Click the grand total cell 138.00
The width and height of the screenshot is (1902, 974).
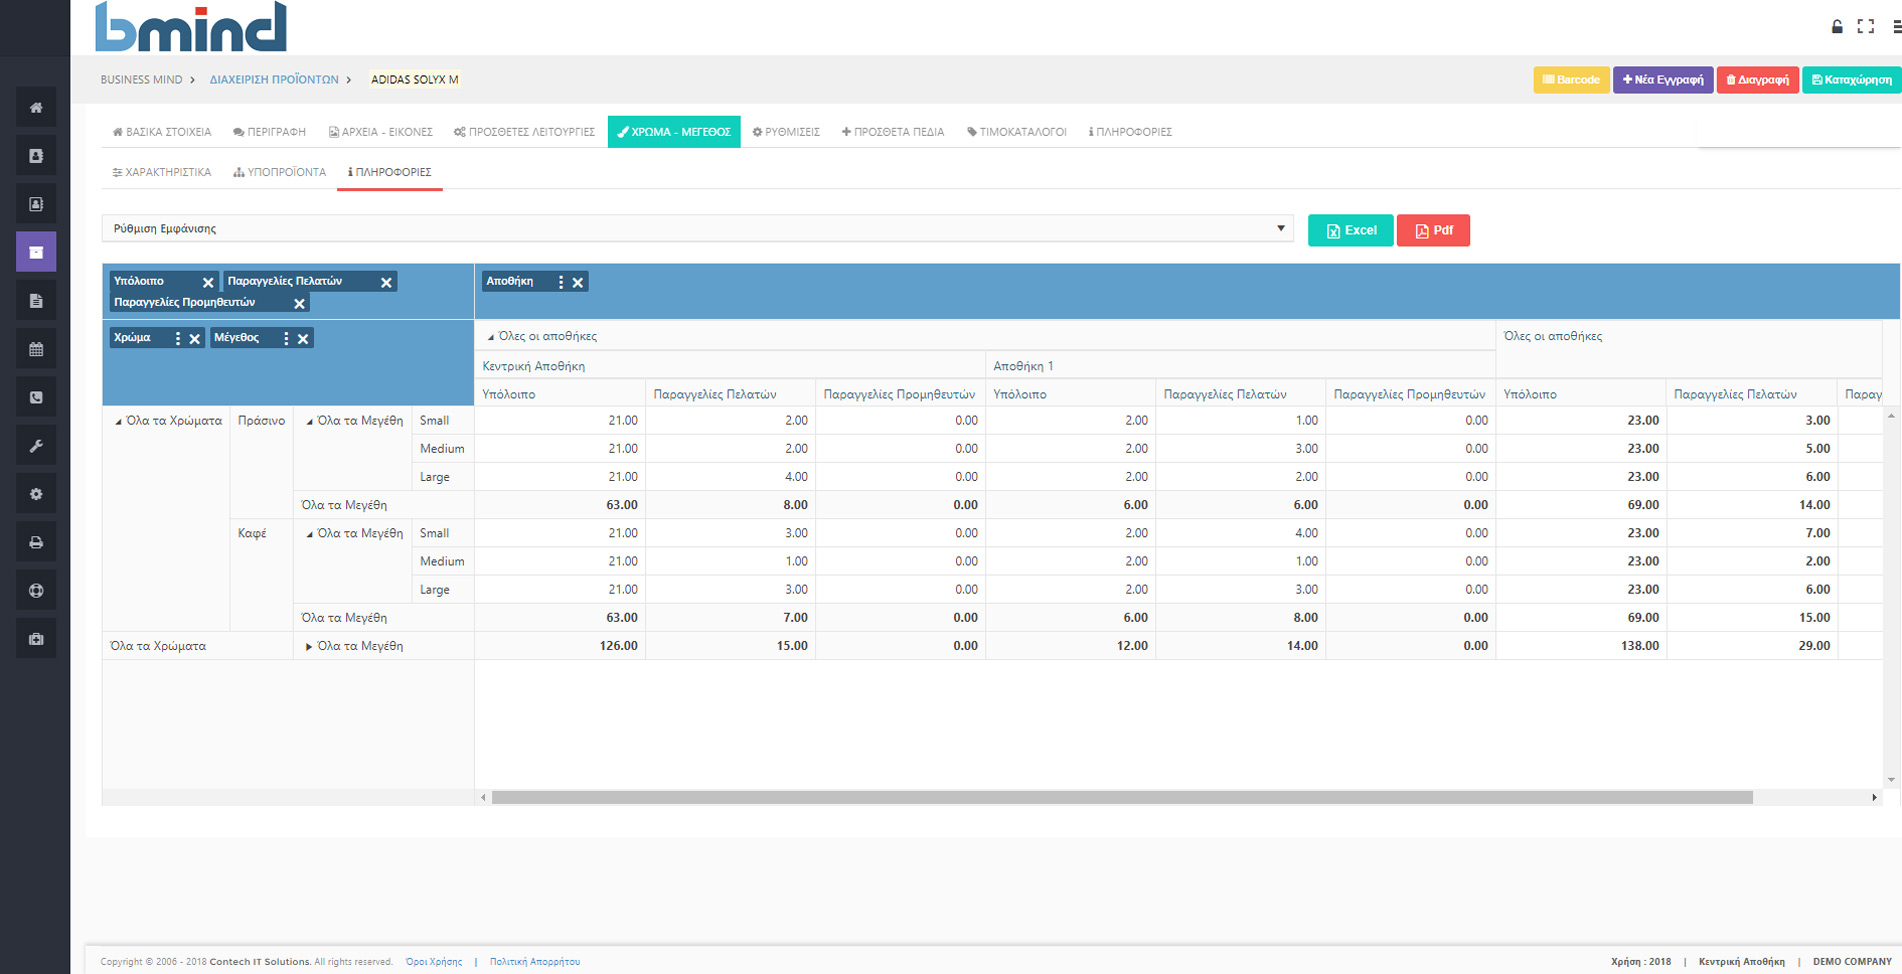coord(1581,646)
